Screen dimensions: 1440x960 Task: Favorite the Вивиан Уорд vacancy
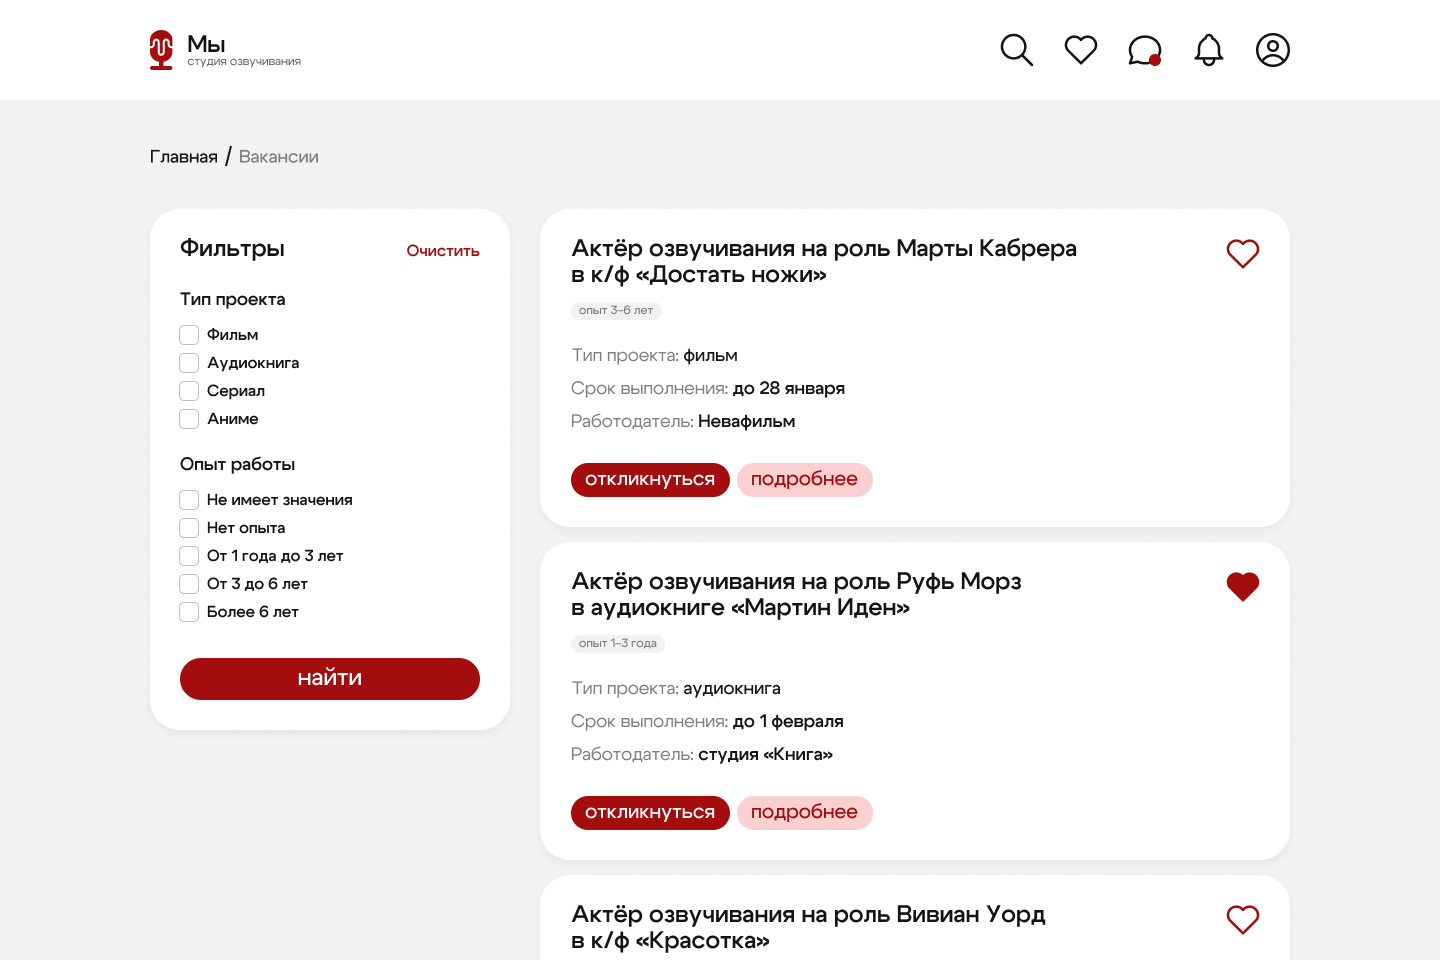(x=1242, y=920)
